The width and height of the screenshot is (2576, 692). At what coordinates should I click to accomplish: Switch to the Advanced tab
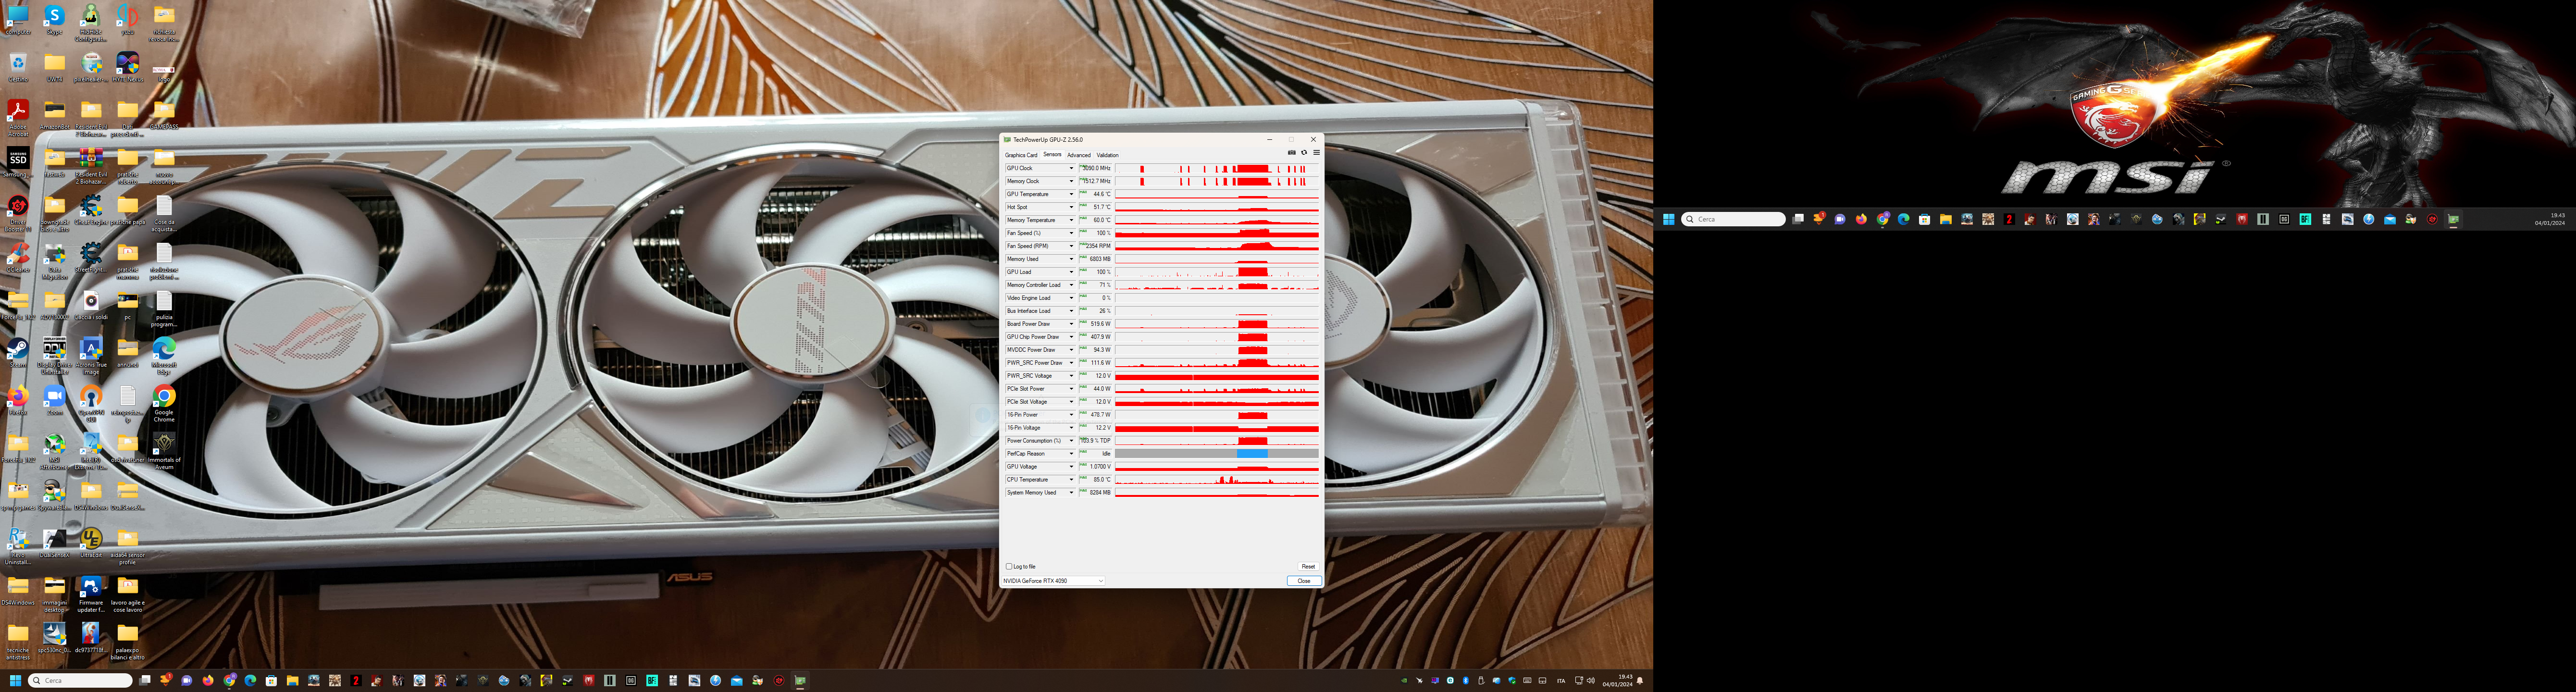tap(1078, 155)
